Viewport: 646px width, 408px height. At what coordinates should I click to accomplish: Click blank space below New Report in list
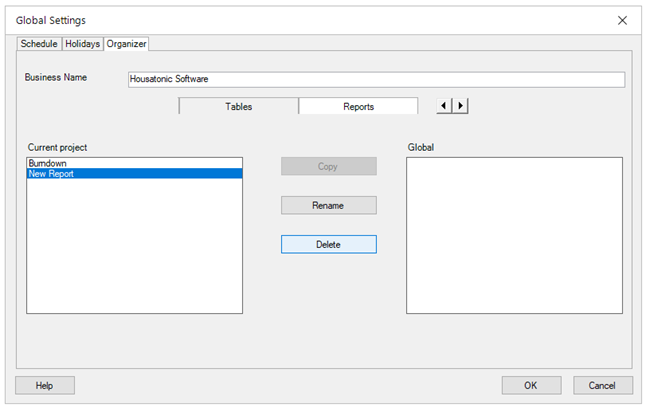click(134, 250)
